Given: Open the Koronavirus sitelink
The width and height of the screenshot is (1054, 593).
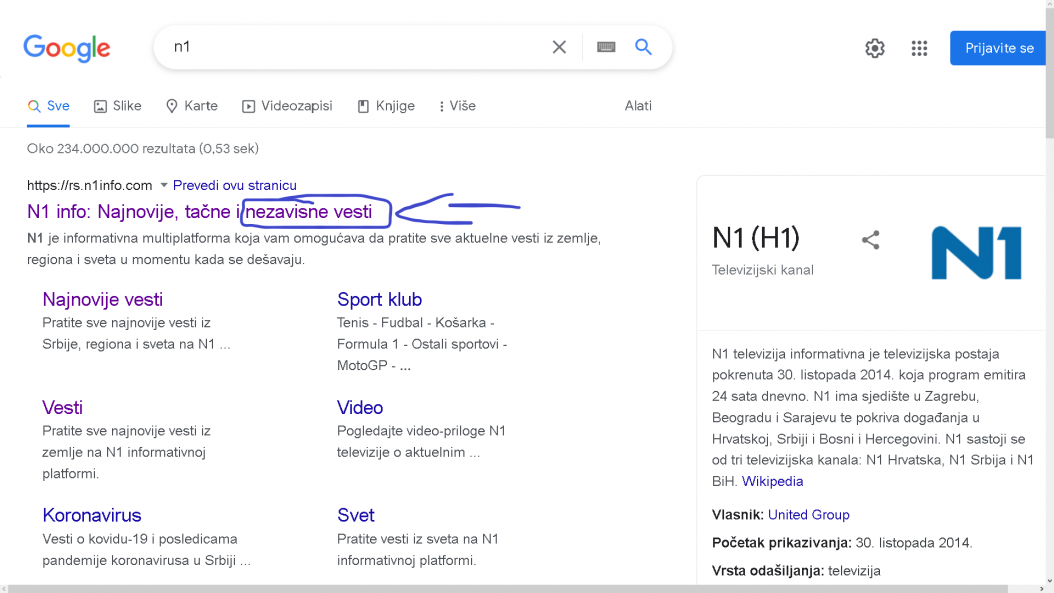Looking at the screenshot, I should coord(92,515).
